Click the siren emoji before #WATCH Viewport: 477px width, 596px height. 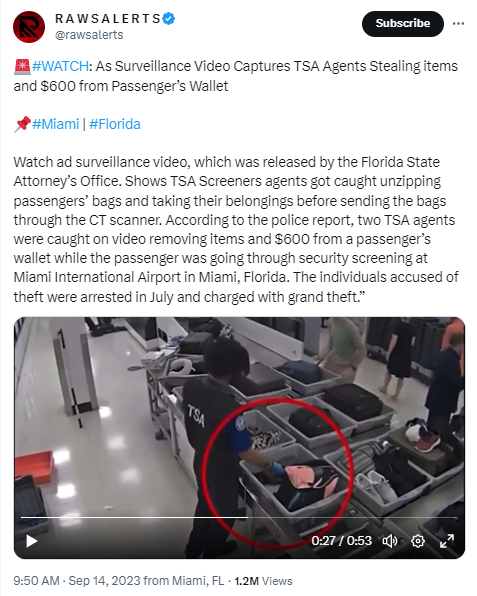tap(22, 66)
